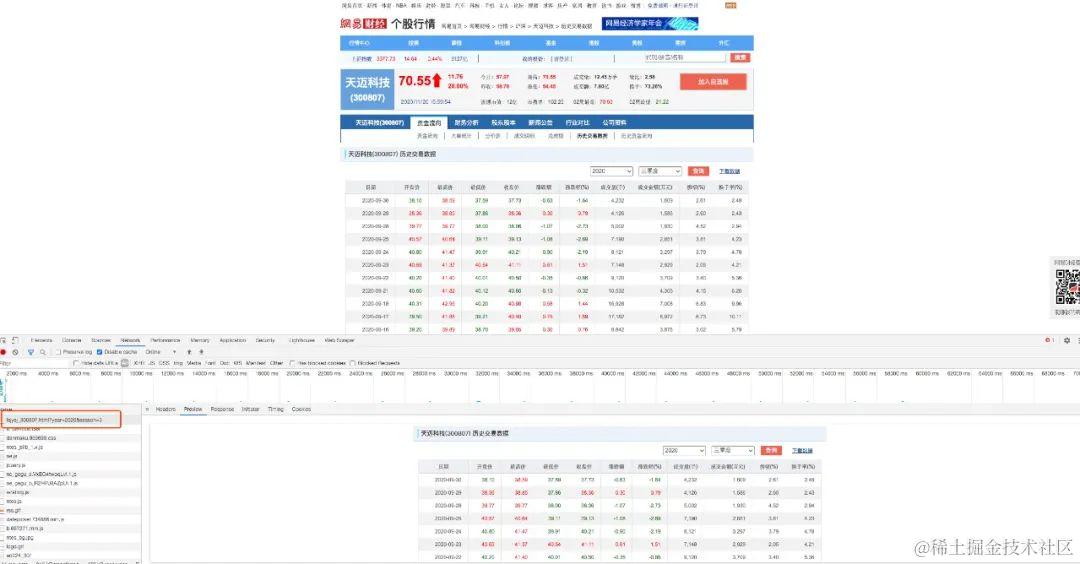The image size is (1080, 564).
Task: Switch to the Console DevTools tab
Action: pos(72,340)
